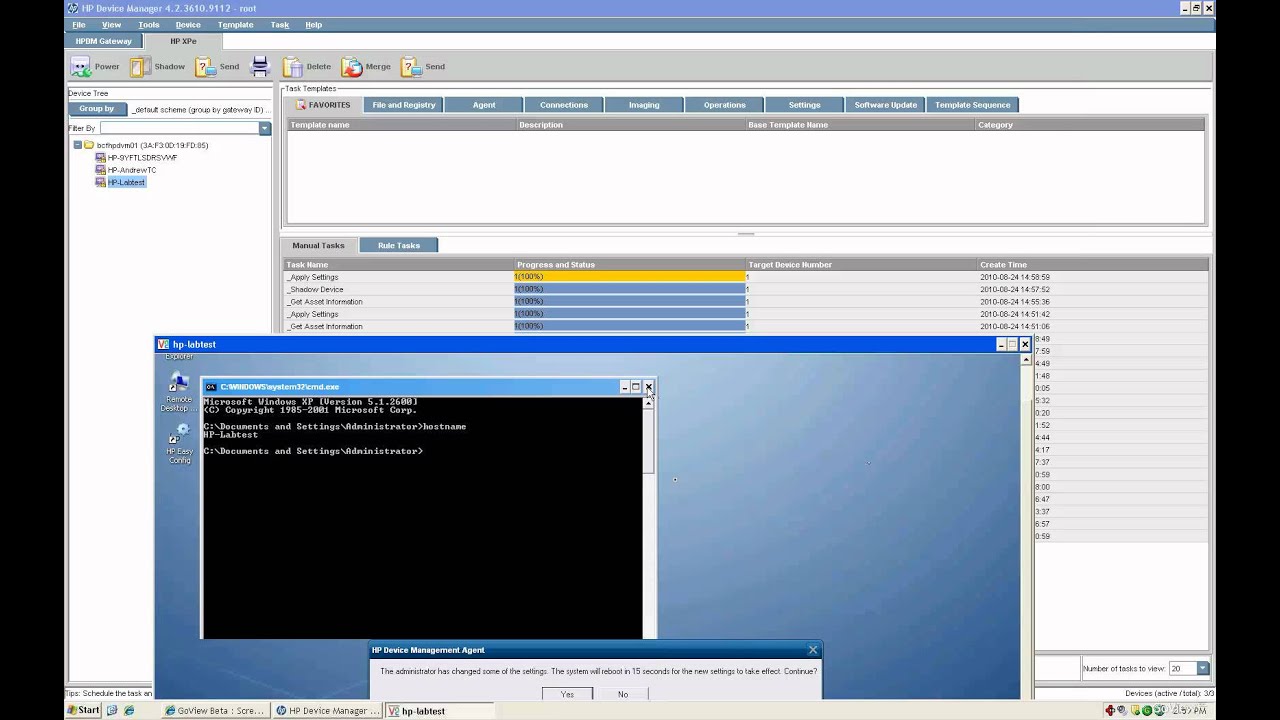Open the Remote Desktop shortcut in hp-labtest
This screenshot has height=720, width=1280.
pos(179,382)
